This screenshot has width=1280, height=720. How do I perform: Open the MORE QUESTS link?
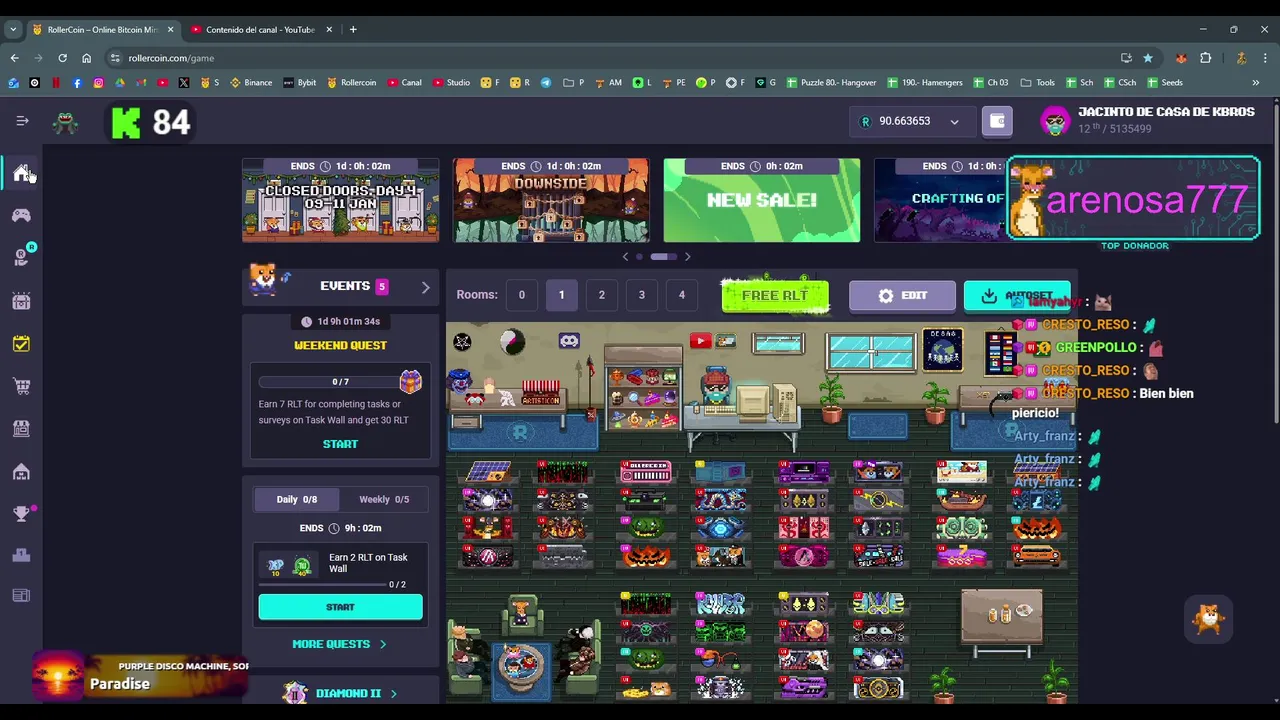tap(340, 644)
